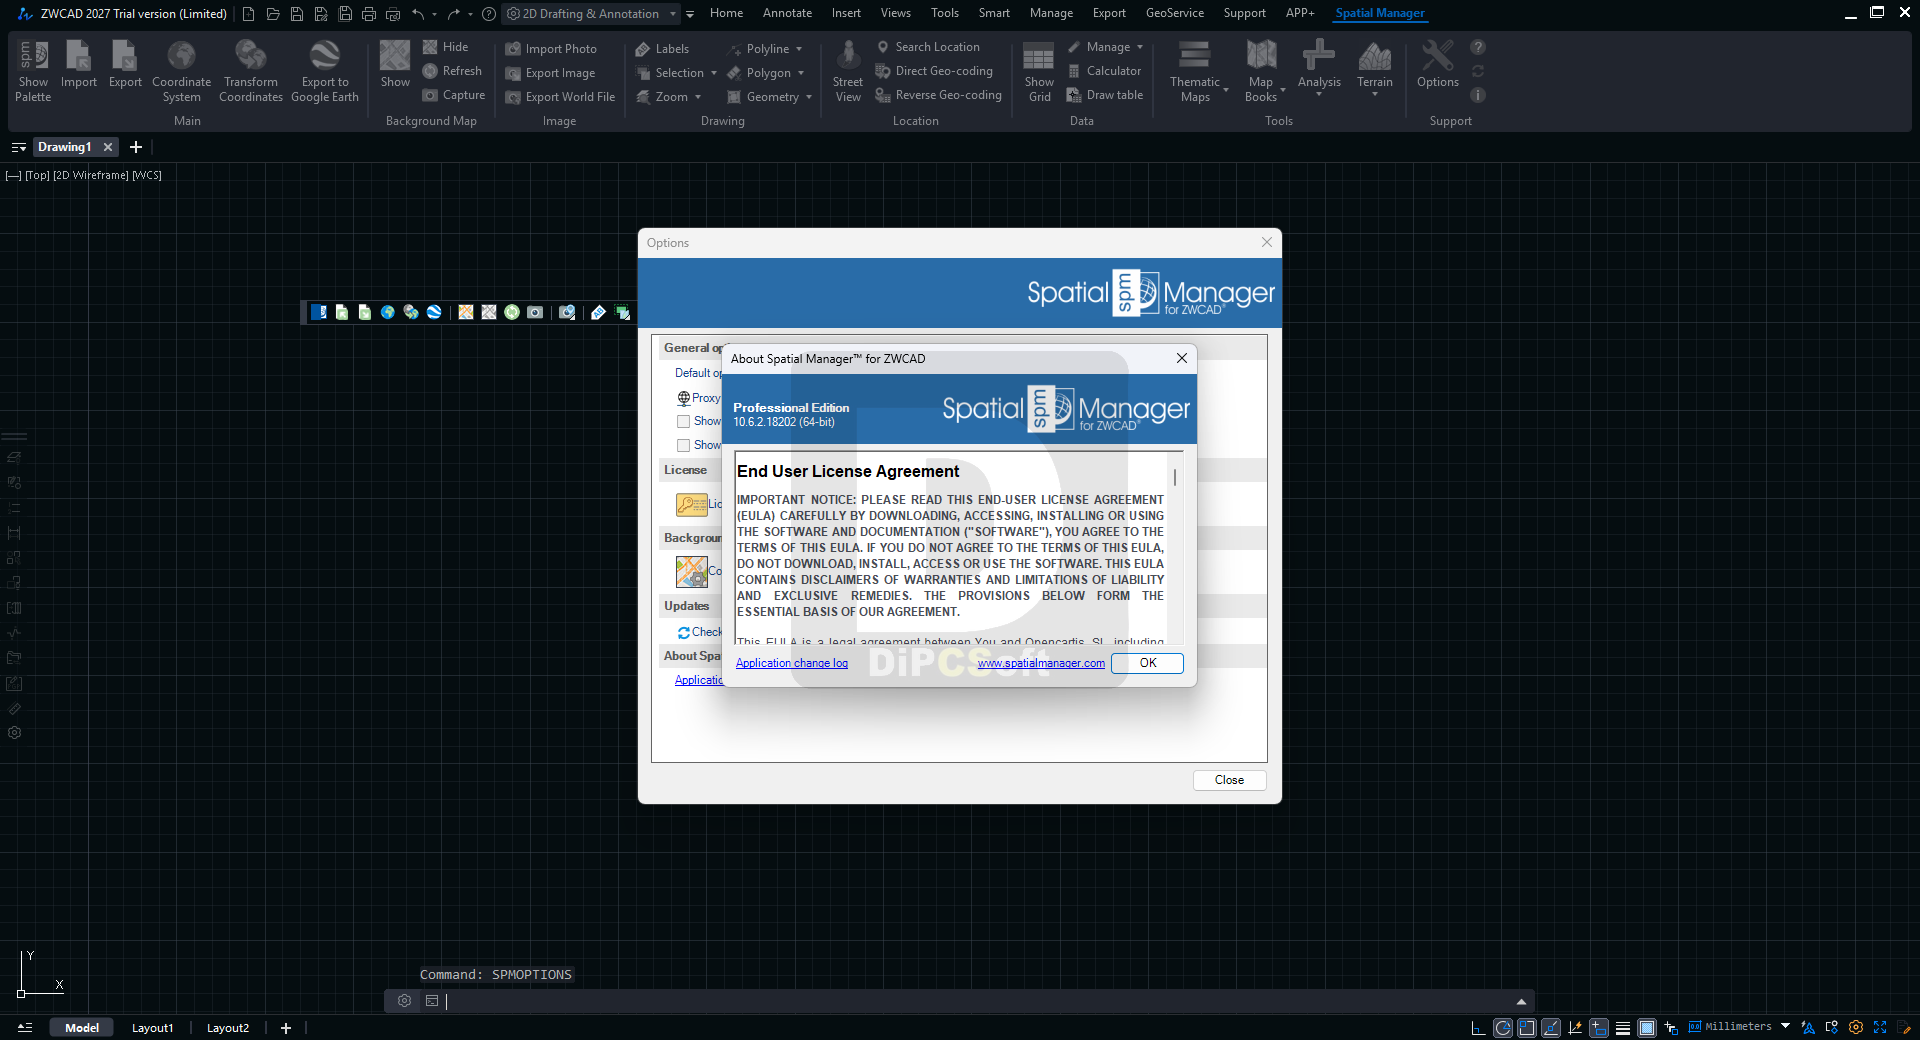The width and height of the screenshot is (1920, 1040).
Task: Click the command line input field
Action: pos(980,1001)
